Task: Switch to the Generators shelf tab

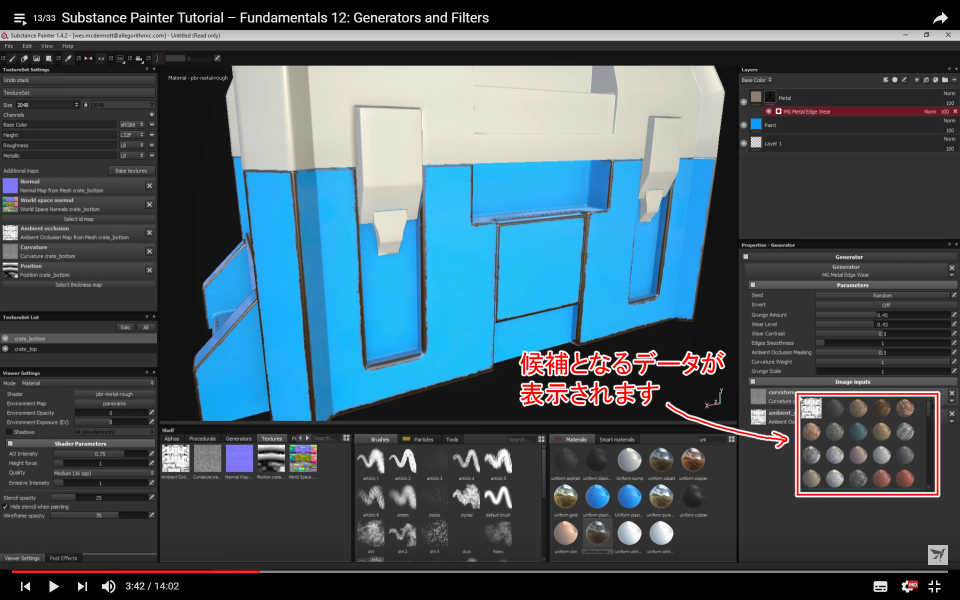Action: (x=238, y=438)
